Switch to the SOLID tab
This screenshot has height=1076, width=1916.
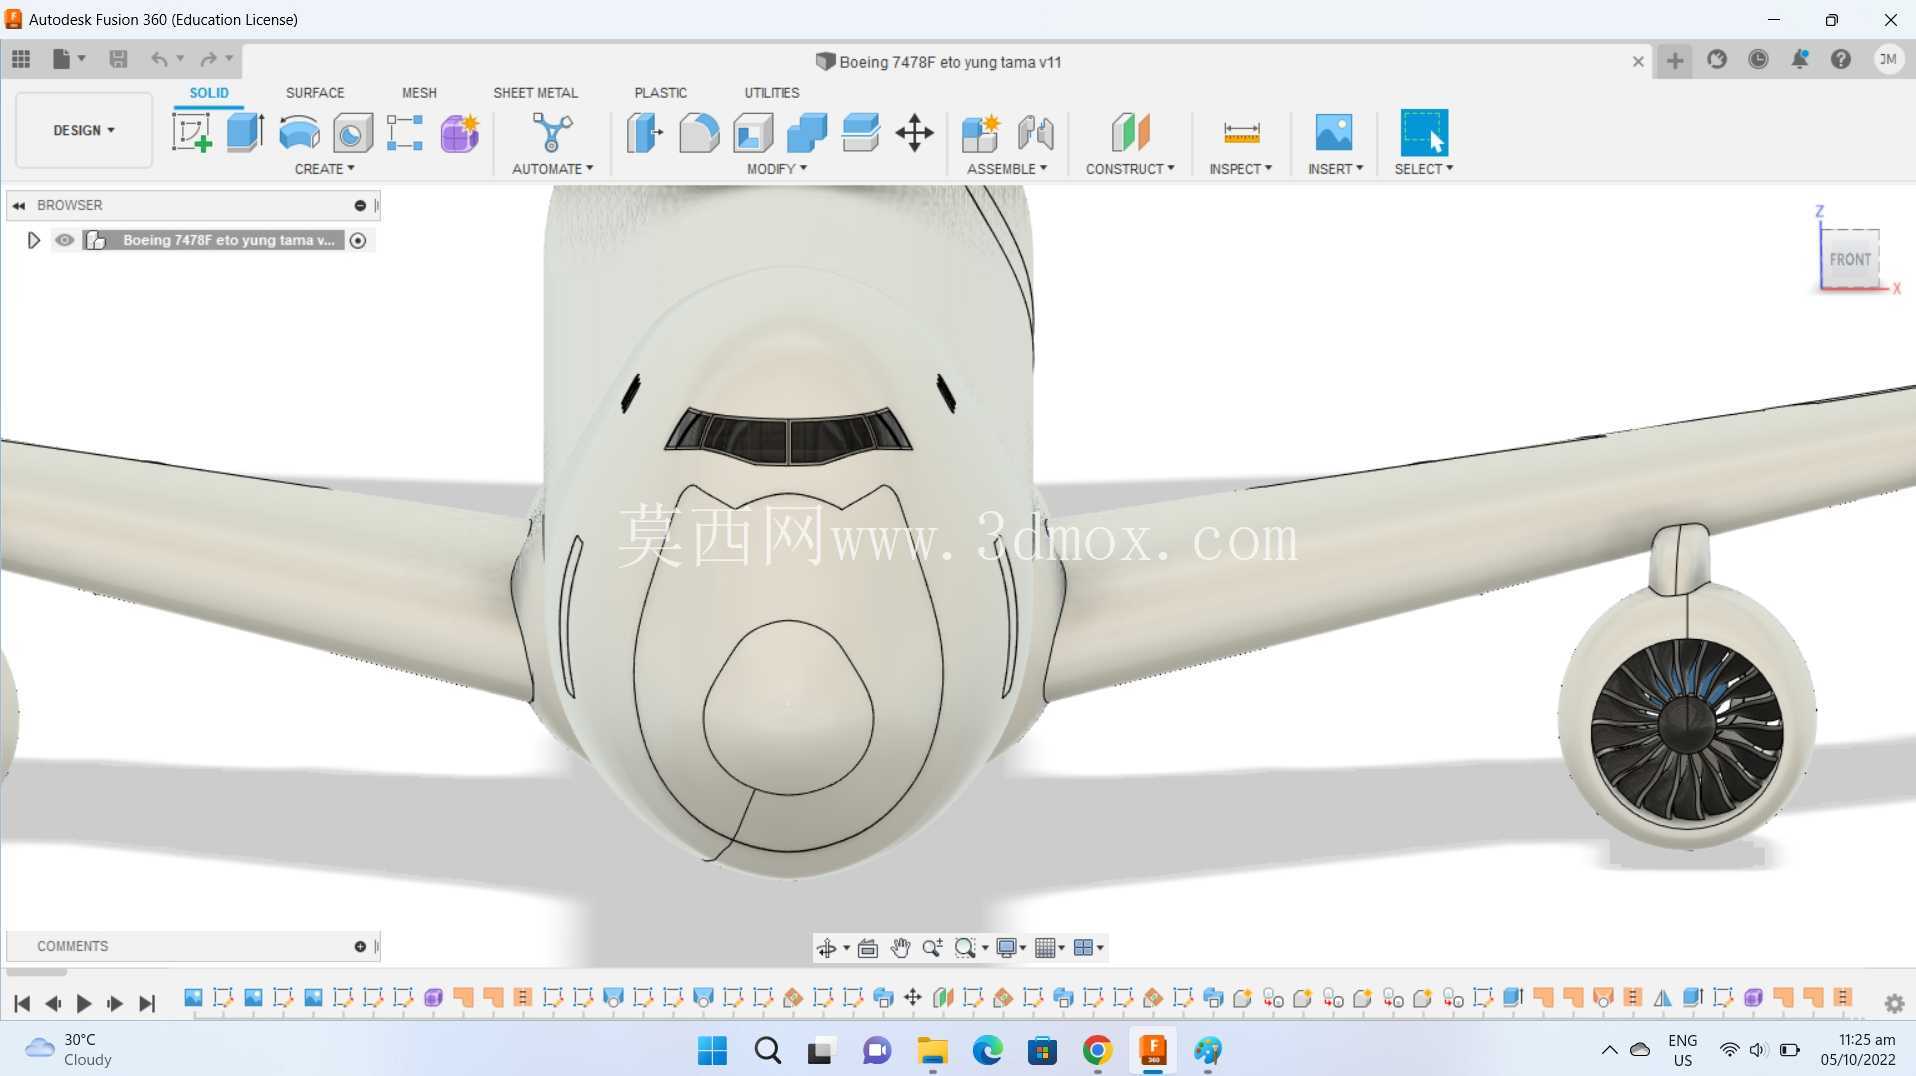point(209,92)
